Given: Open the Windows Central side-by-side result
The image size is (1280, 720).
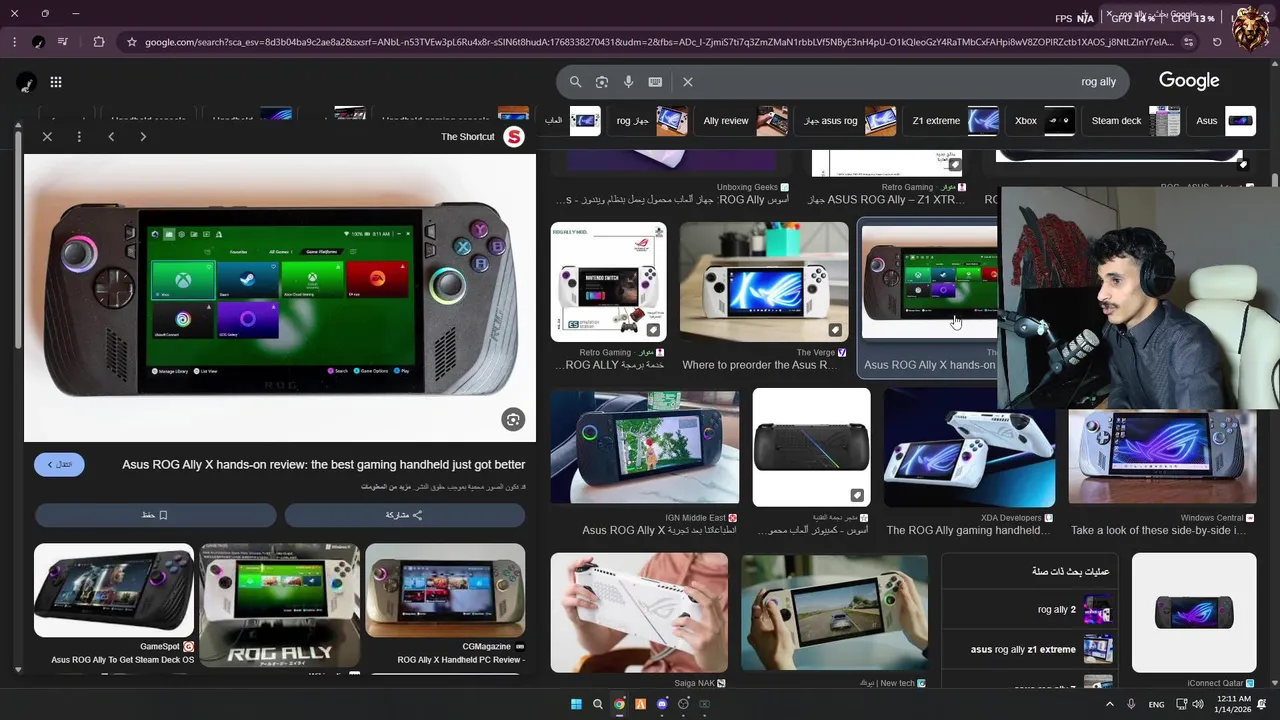Looking at the screenshot, I should (1162, 455).
